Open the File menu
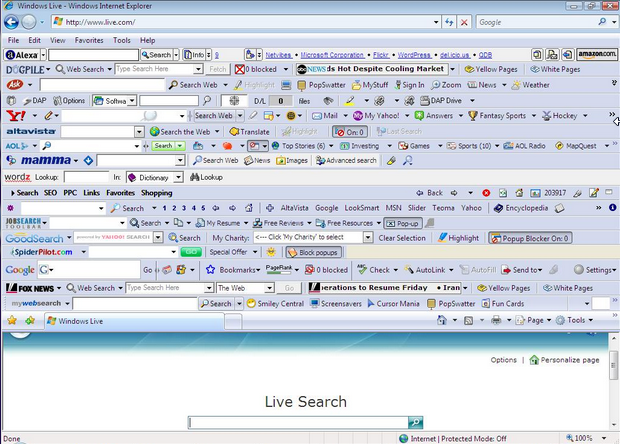Viewport: 620px width, 444px height. tap(13, 40)
